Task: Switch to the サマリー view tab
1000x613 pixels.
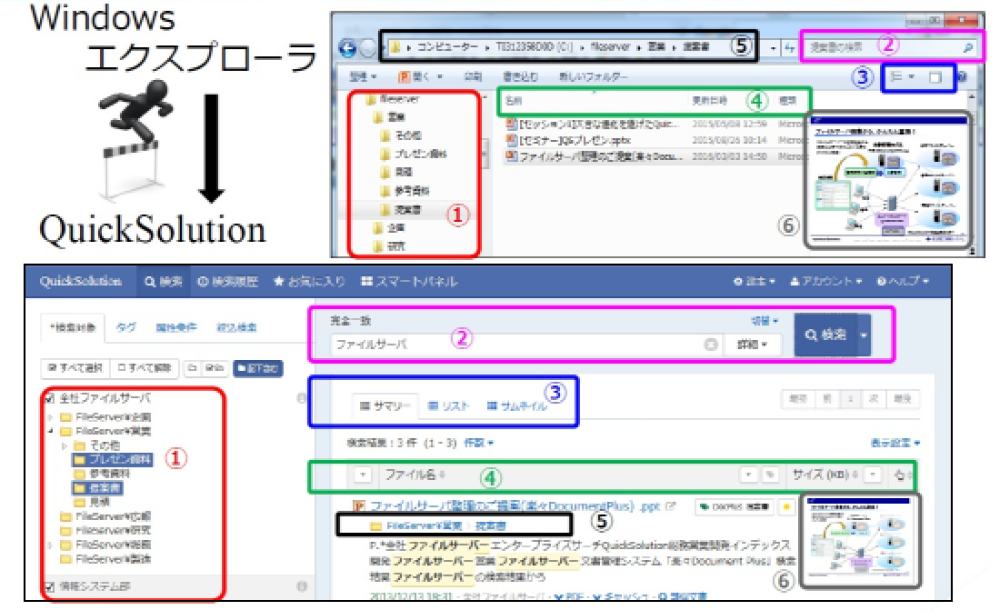Action: tap(385, 406)
